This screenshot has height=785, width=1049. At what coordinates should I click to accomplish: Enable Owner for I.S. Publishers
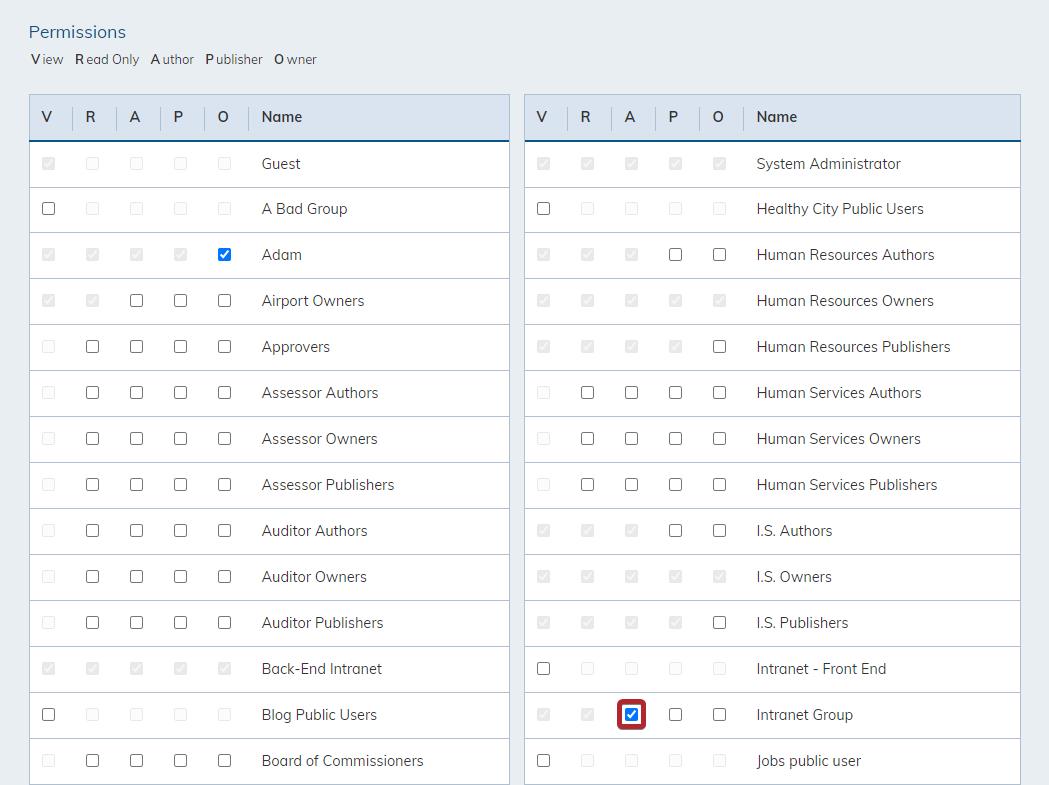pos(719,623)
